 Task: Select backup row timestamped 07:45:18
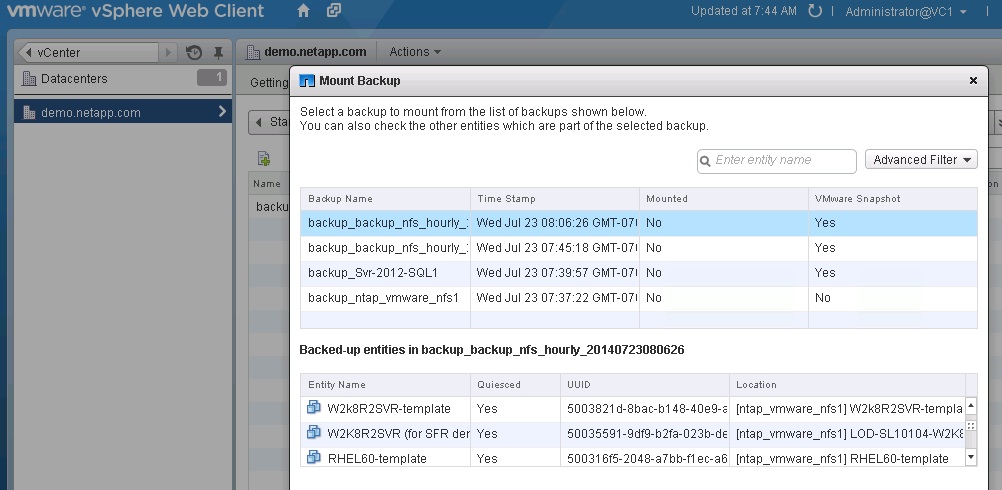tap(639, 248)
